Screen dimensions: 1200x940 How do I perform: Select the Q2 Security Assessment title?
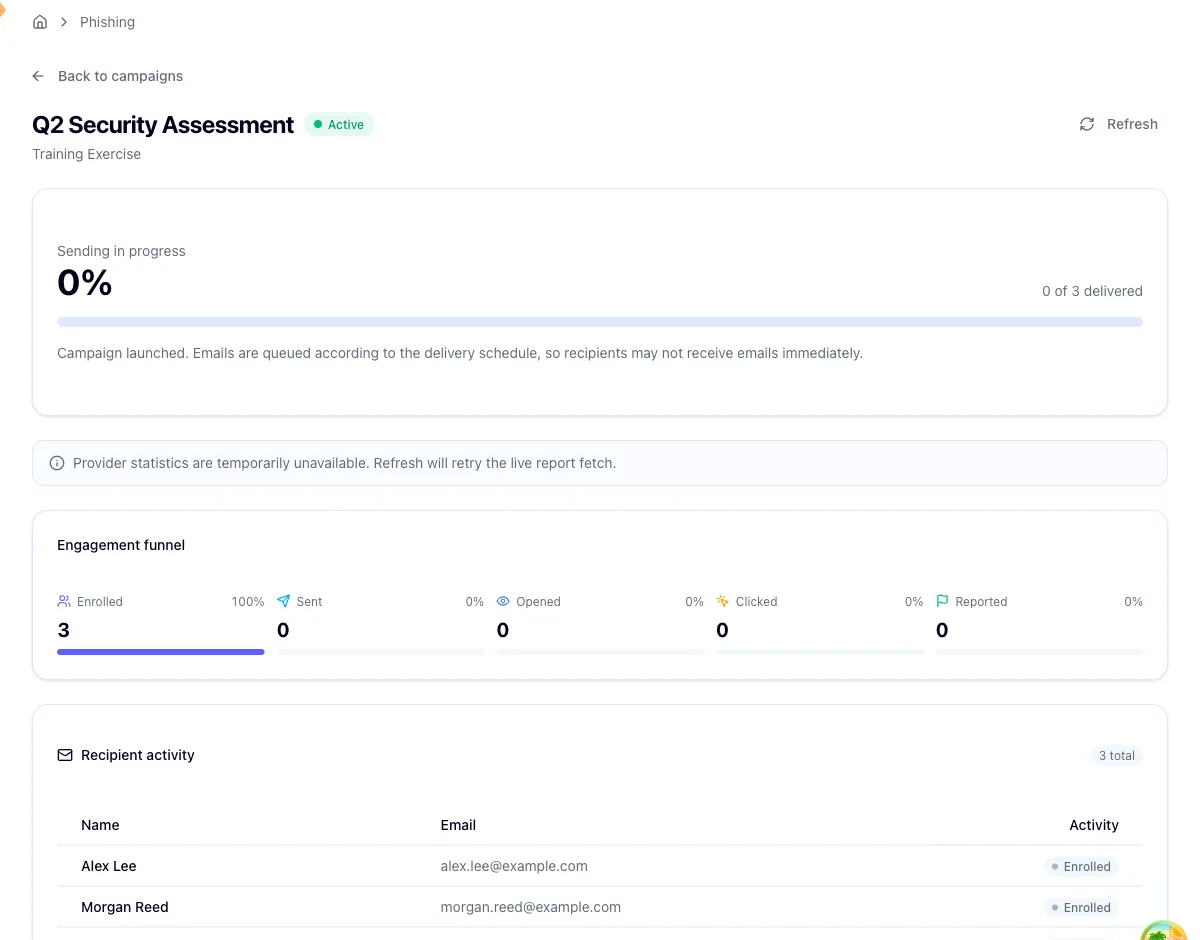click(163, 125)
